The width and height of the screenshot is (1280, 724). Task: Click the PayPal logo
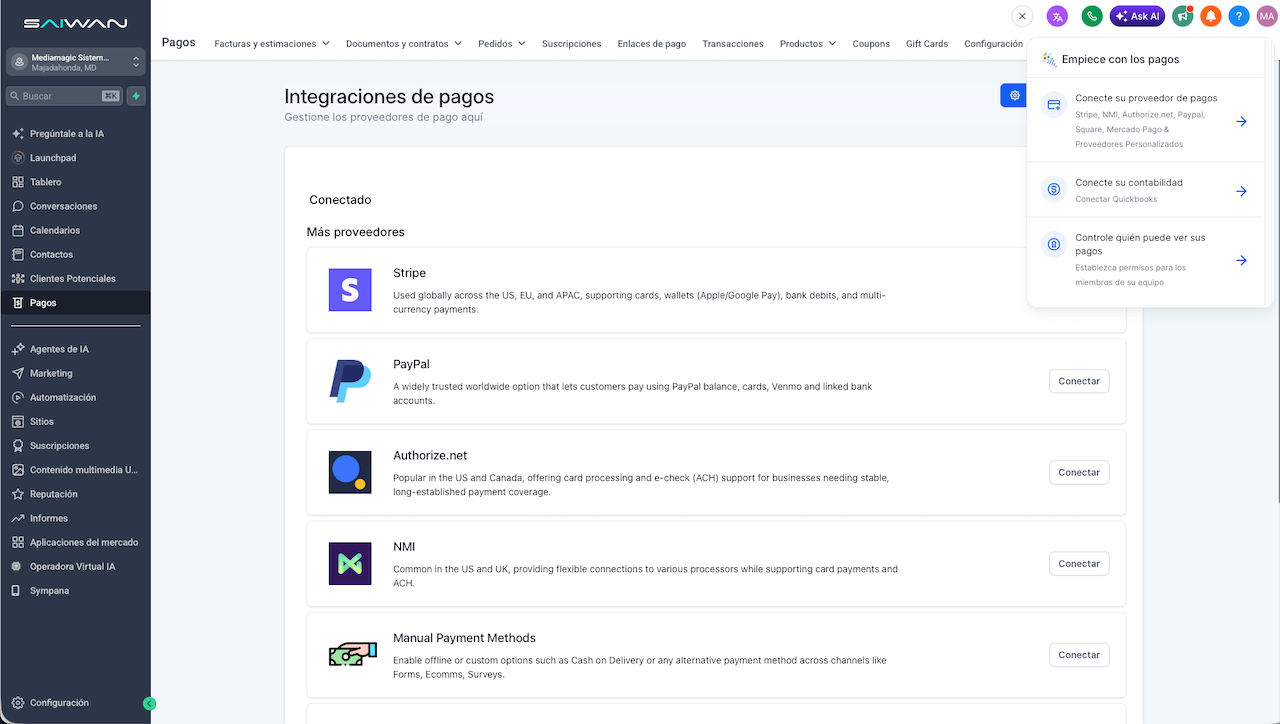(350, 381)
